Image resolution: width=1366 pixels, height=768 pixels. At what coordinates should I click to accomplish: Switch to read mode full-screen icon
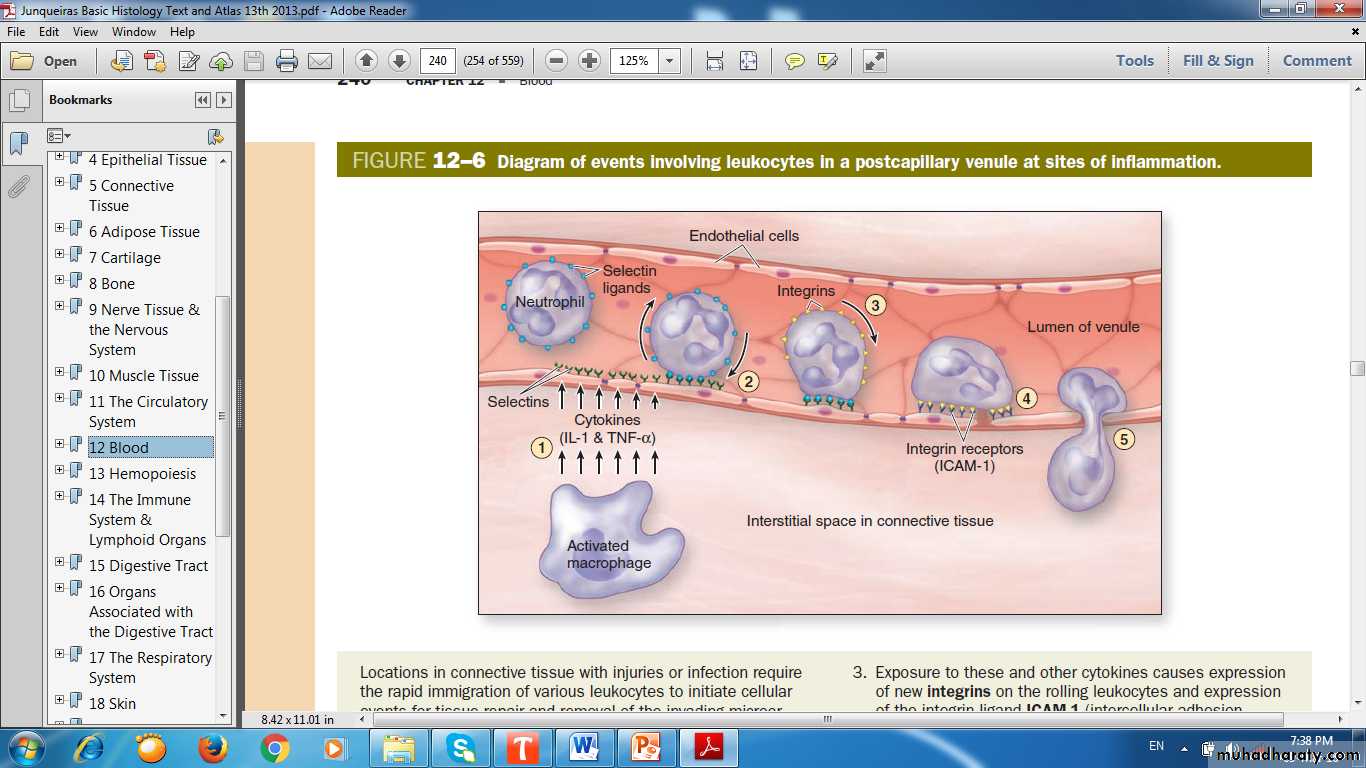[x=875, y=61]
